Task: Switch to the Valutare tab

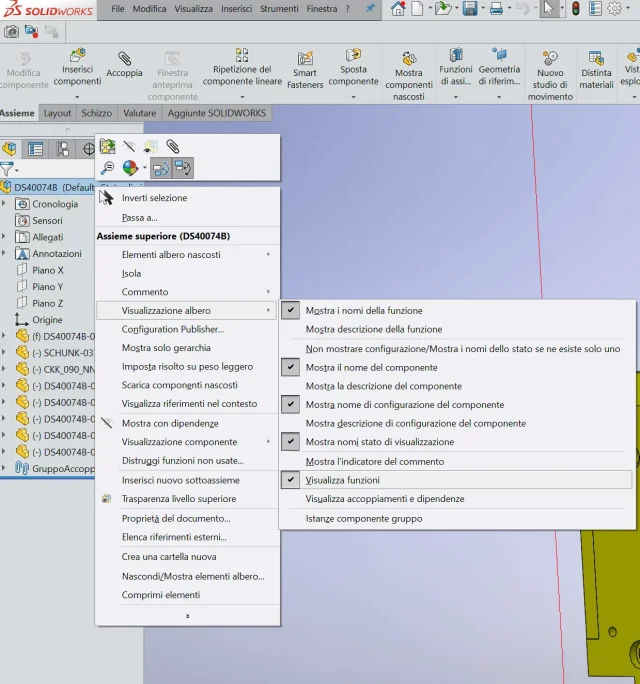Action: coord(140,113)
